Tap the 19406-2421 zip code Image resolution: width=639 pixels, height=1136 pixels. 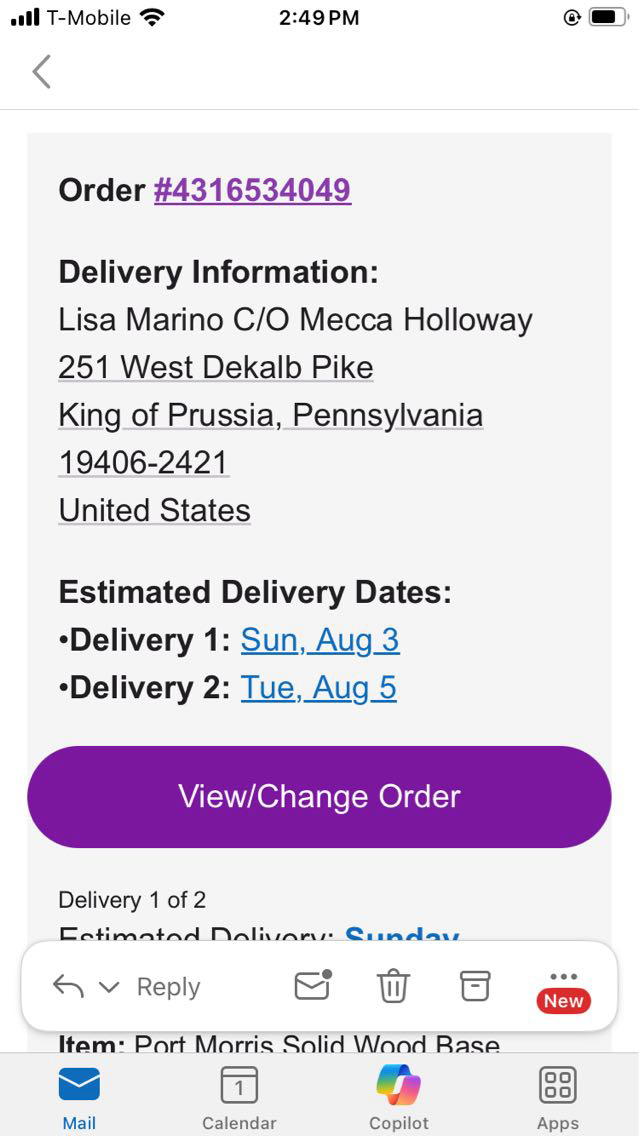(x=143, y=462)
